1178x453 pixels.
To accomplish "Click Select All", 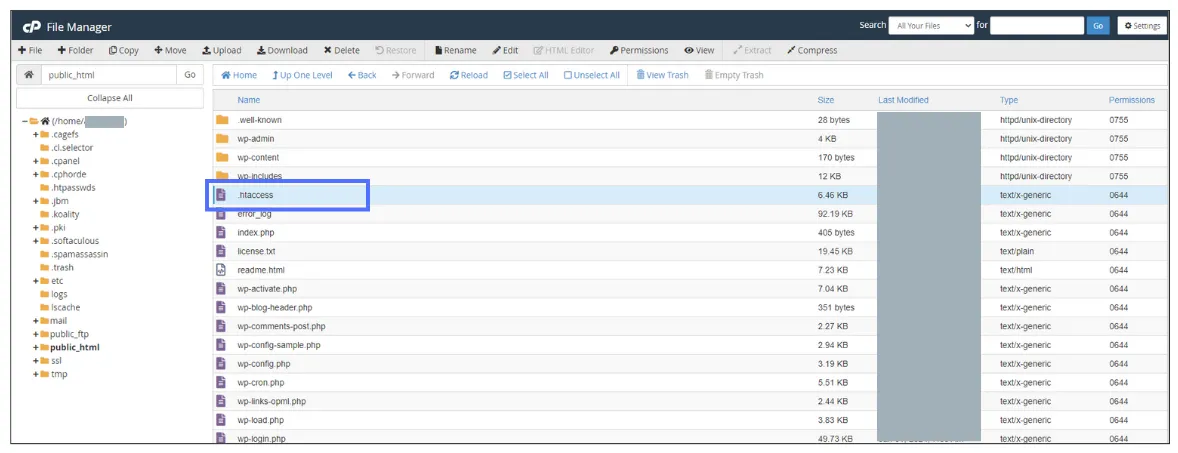I will click(526, 75).
